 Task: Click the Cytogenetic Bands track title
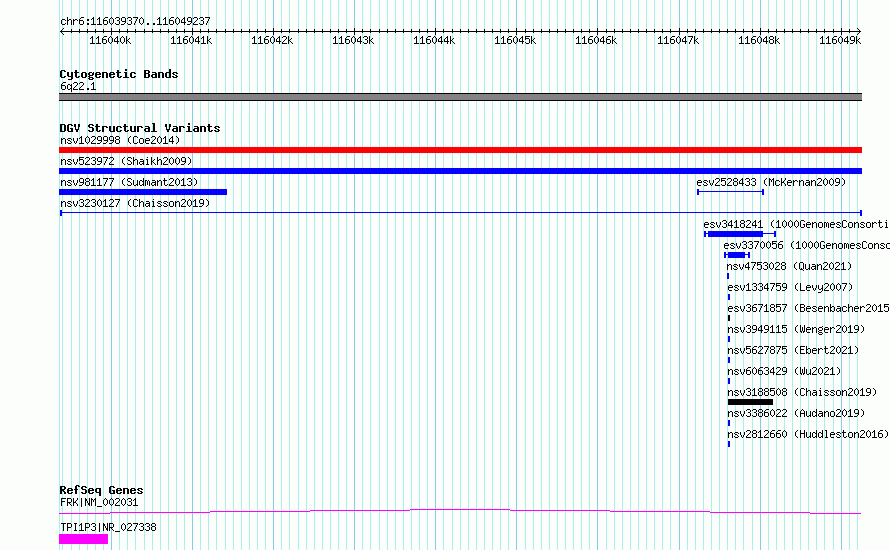coord(119,74)
